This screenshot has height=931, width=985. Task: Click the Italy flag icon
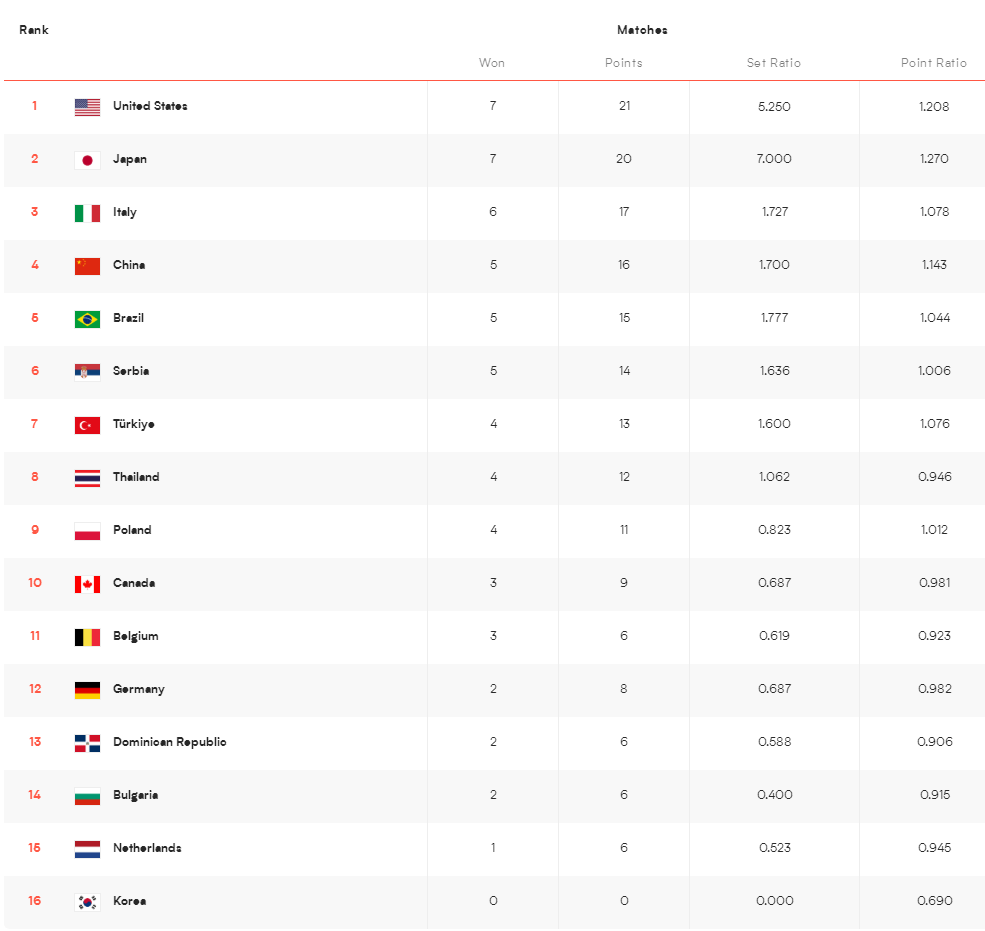[87, 214]
